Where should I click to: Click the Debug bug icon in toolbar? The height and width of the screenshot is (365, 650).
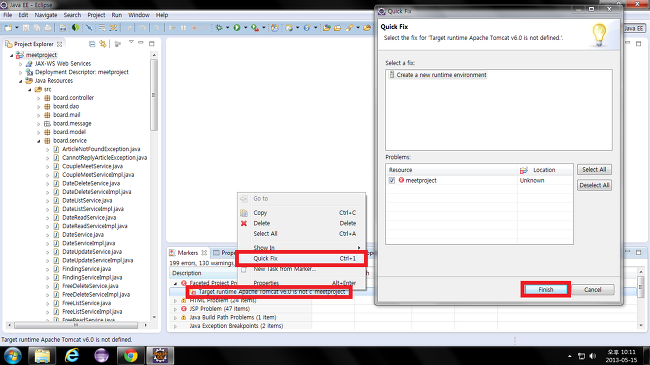219,28
